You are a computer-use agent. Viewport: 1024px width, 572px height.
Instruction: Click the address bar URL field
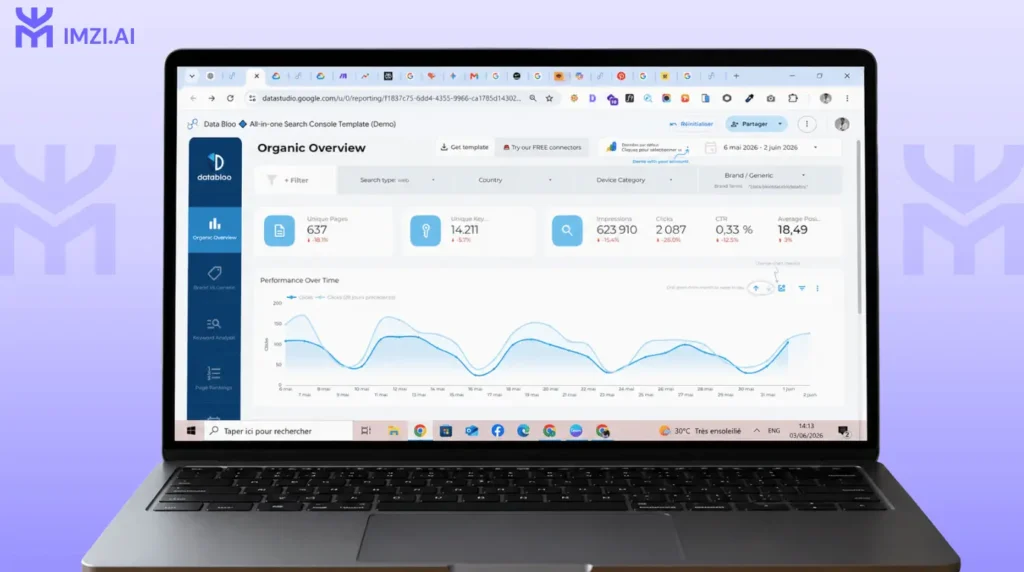tap(391, 99)
